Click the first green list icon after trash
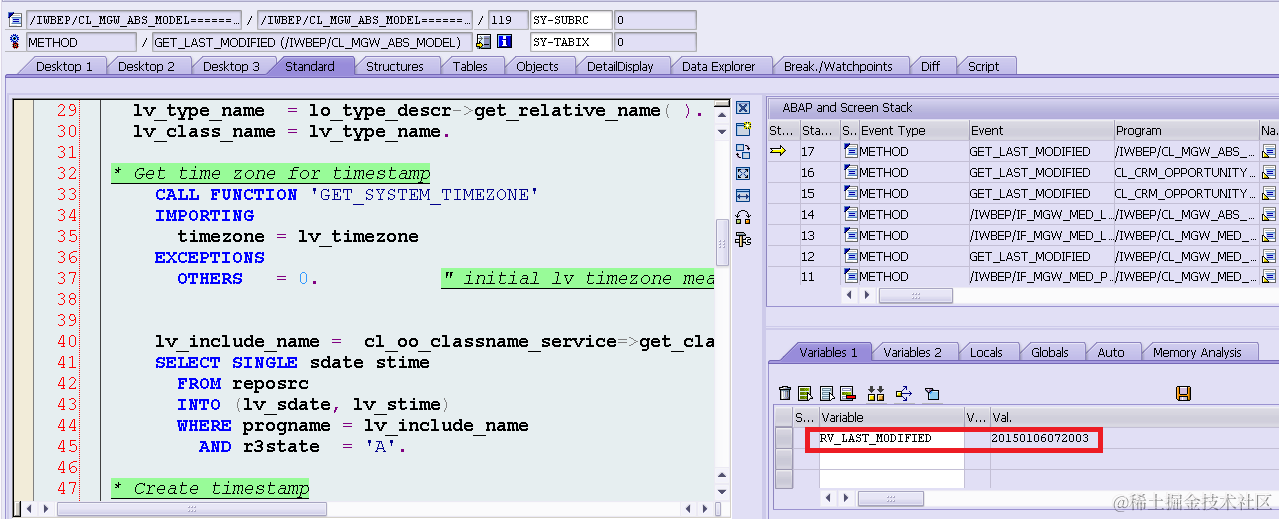The image size is (1279, 519). tap(805, 393)
